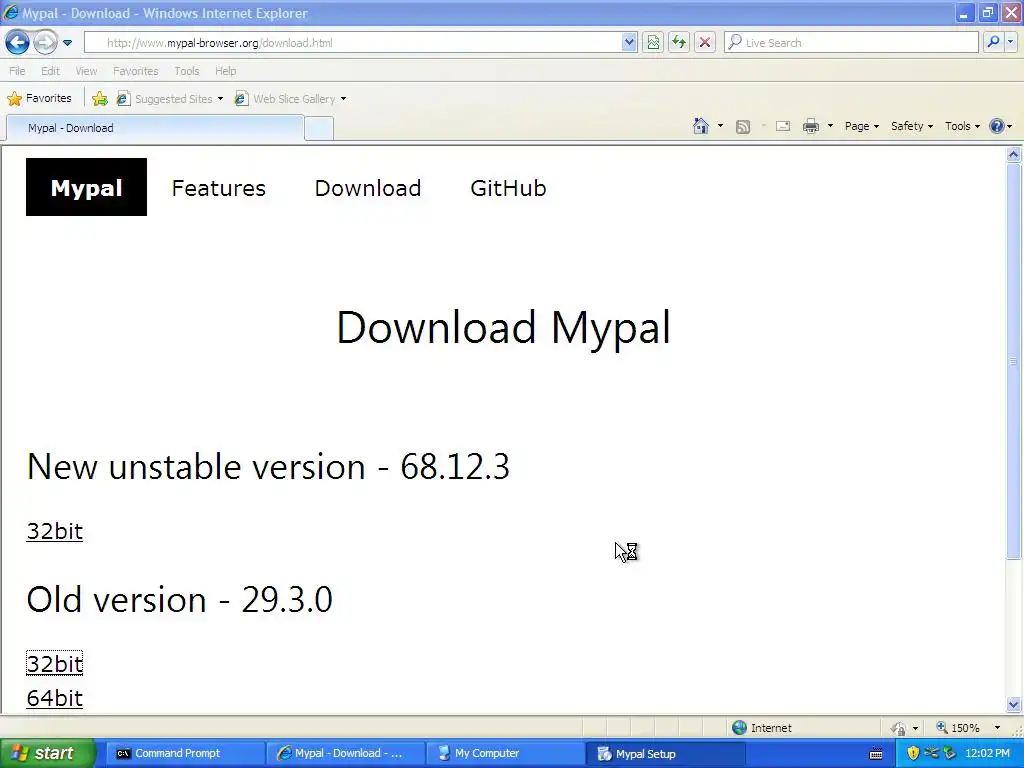This screenshot has height=768, width=1024.
Task: Select the Mypal - Download tab
Action: tap(155, 128)
